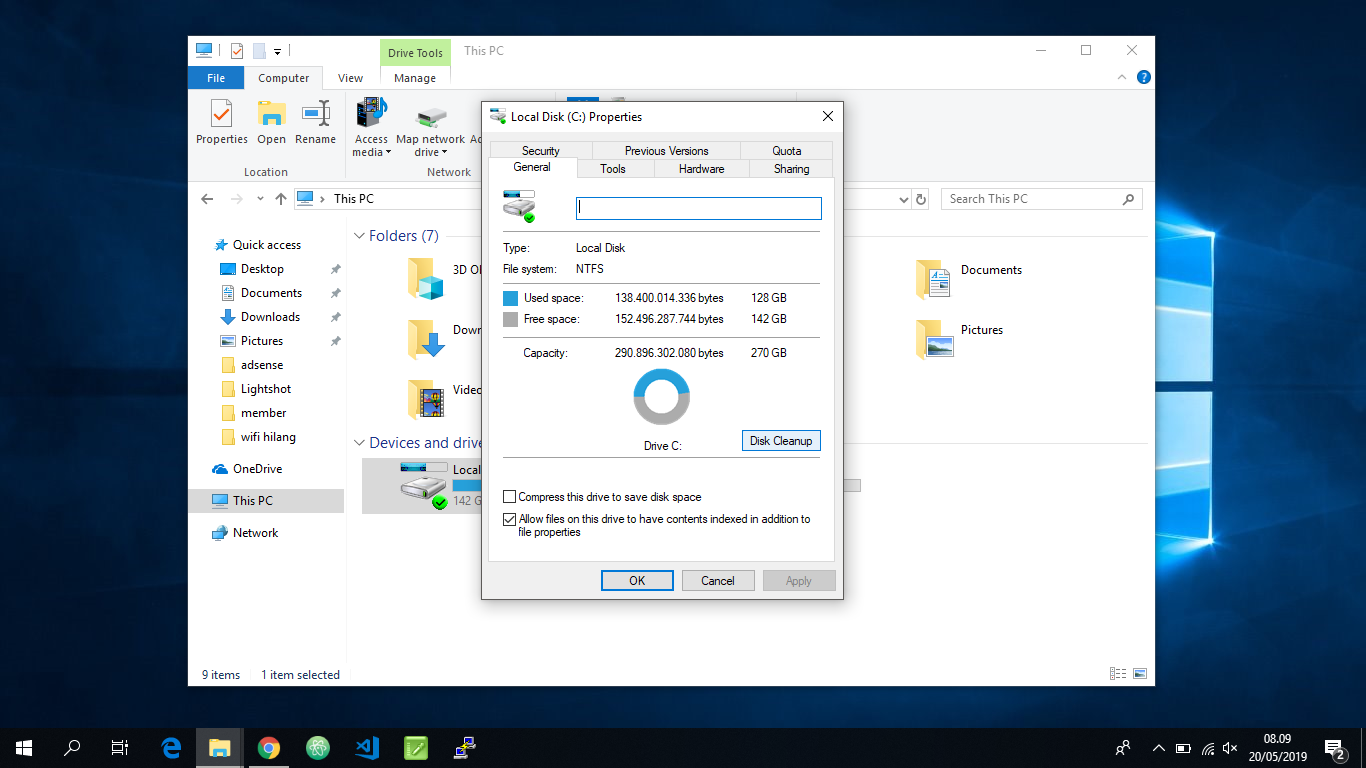Click Cancel in Properties dialog
The width and height of the screenshot is (1366, 768).
coord(718,581)
